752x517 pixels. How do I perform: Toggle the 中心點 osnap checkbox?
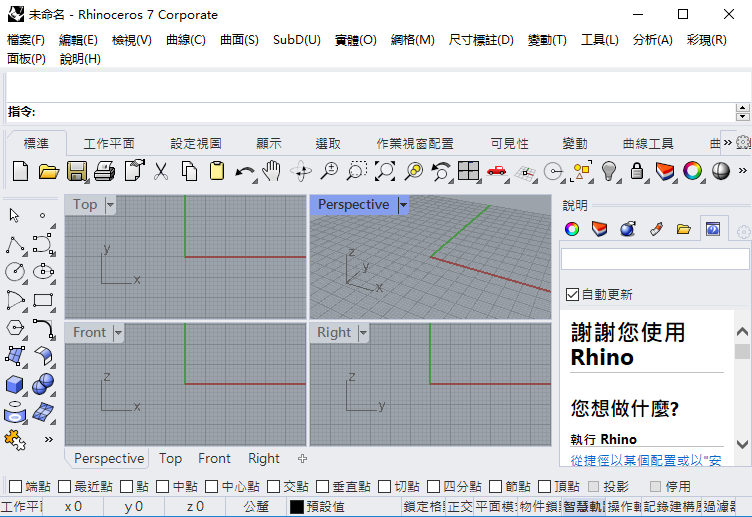[x=212, y=487]
